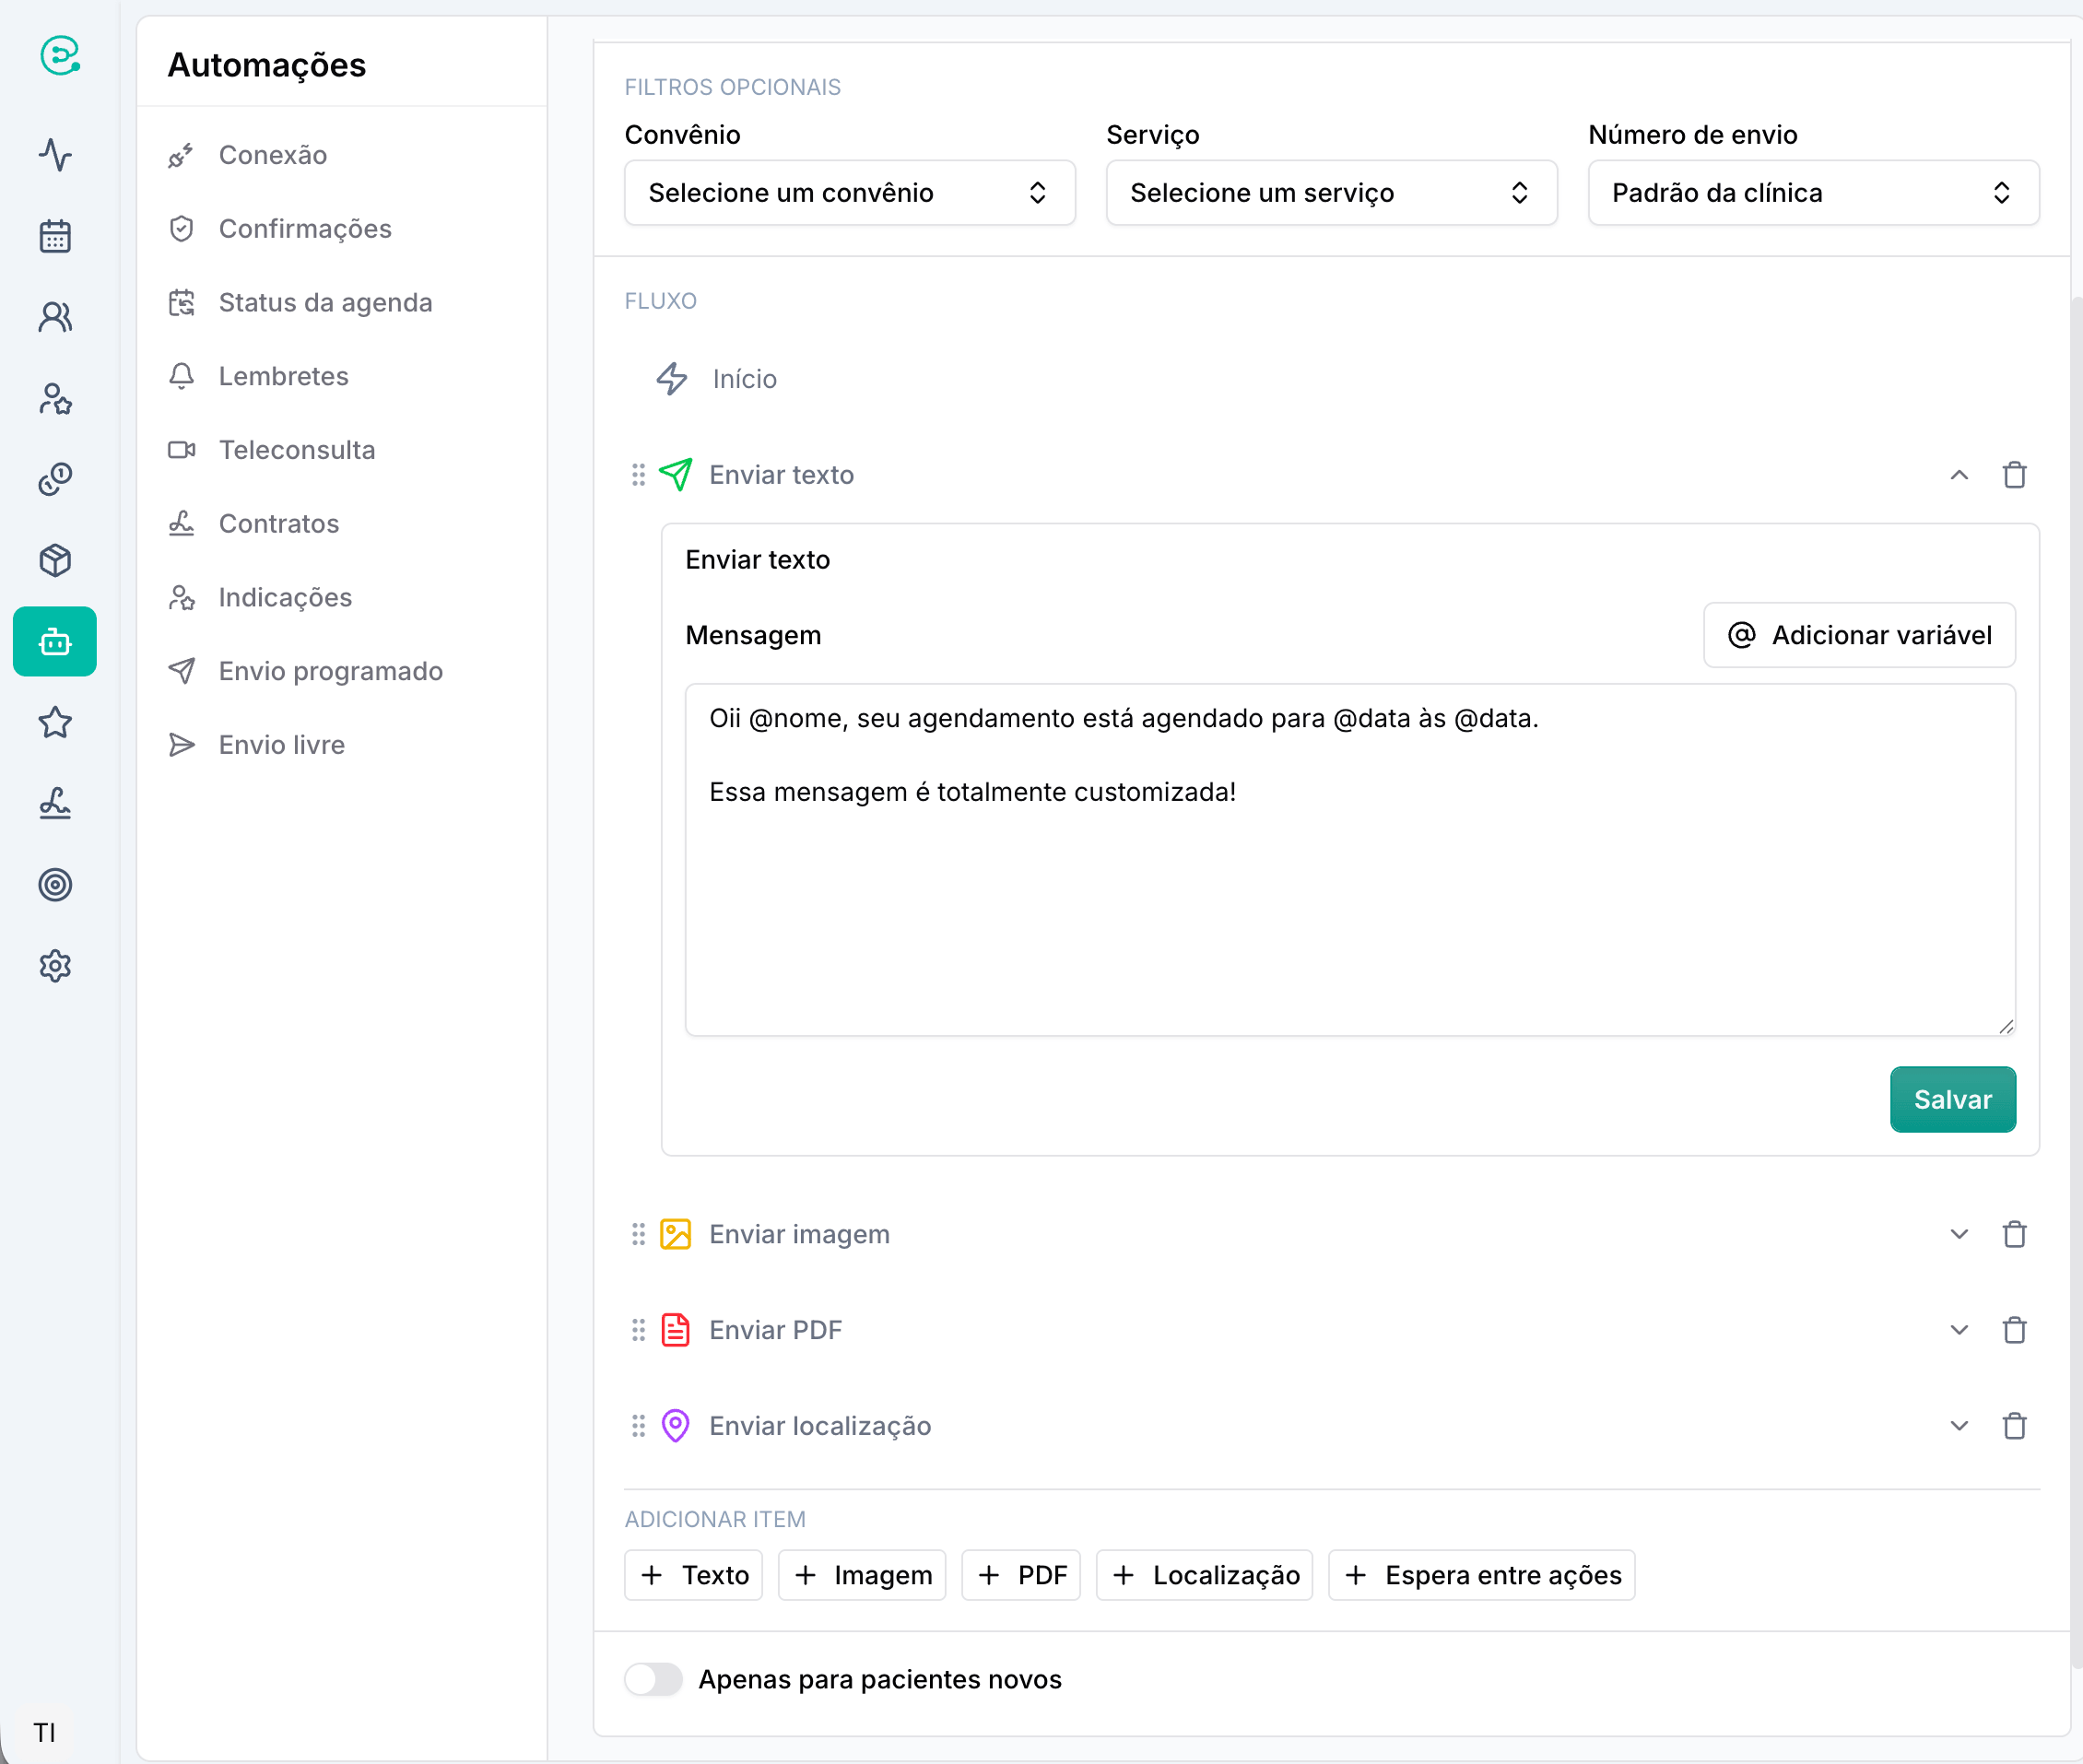Click the activity monitor icon at sidebar top
This screenshot has height=1764, width=2083.
pos(56,156)
